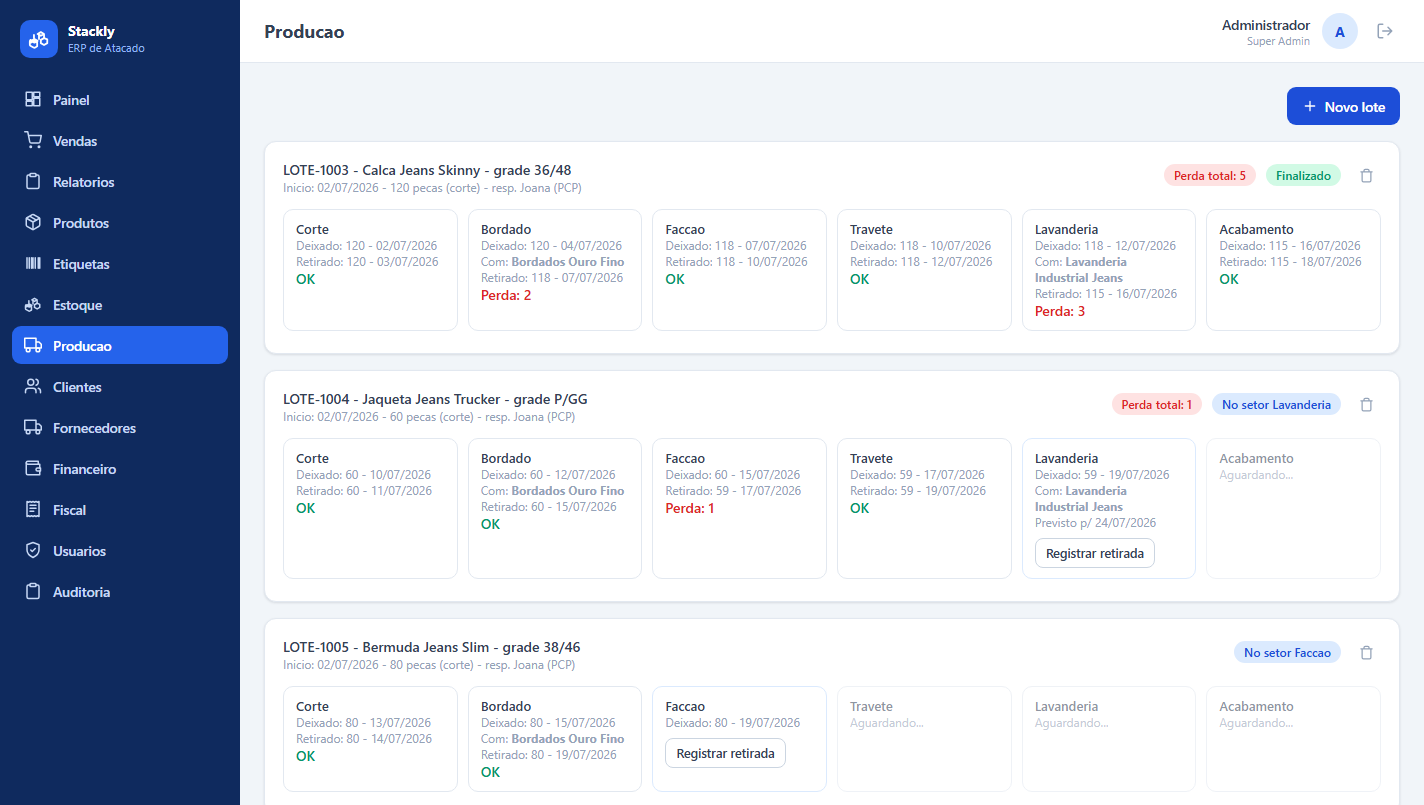Navigate to Produtos in the sidebar

[120, 223]
